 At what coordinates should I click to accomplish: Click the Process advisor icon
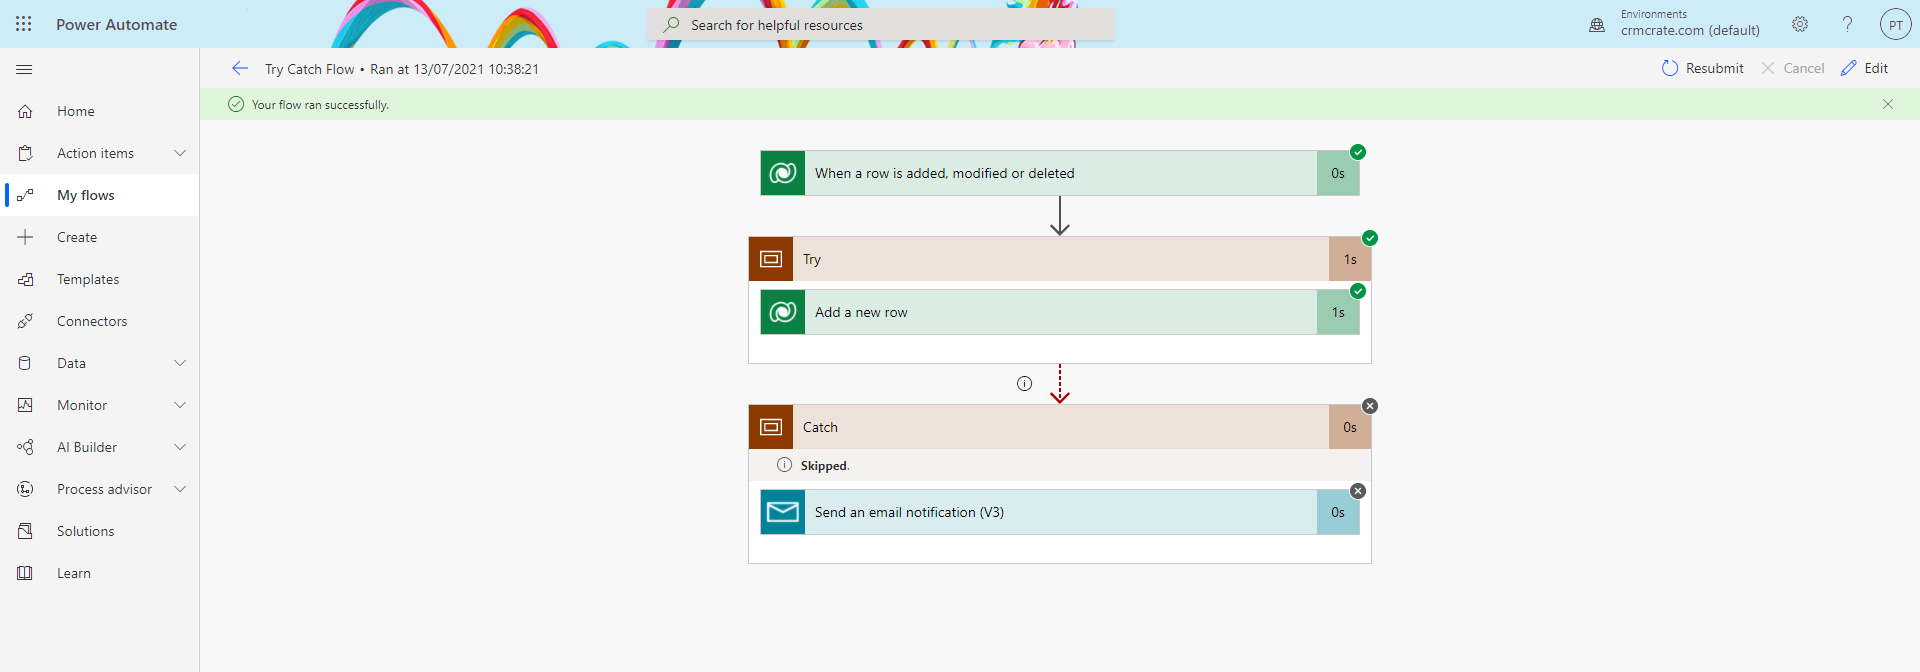coord(26,489)
